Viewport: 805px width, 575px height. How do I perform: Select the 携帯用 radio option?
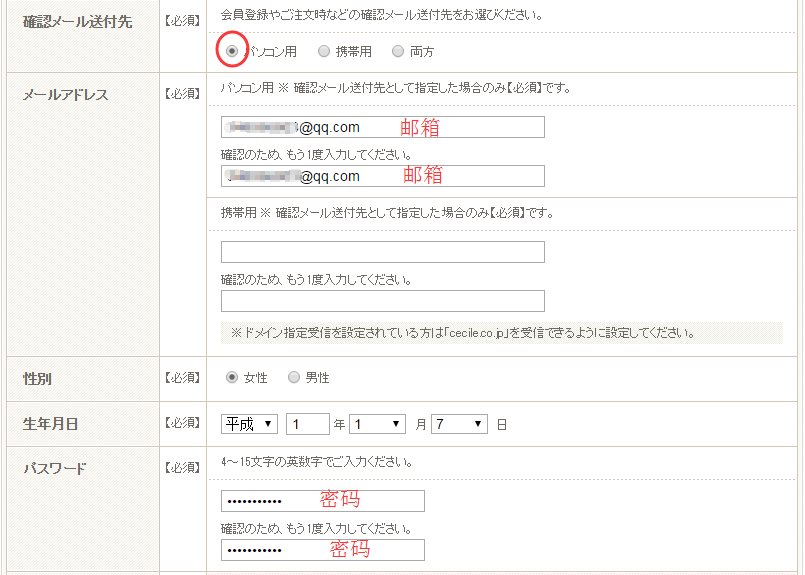324,51
